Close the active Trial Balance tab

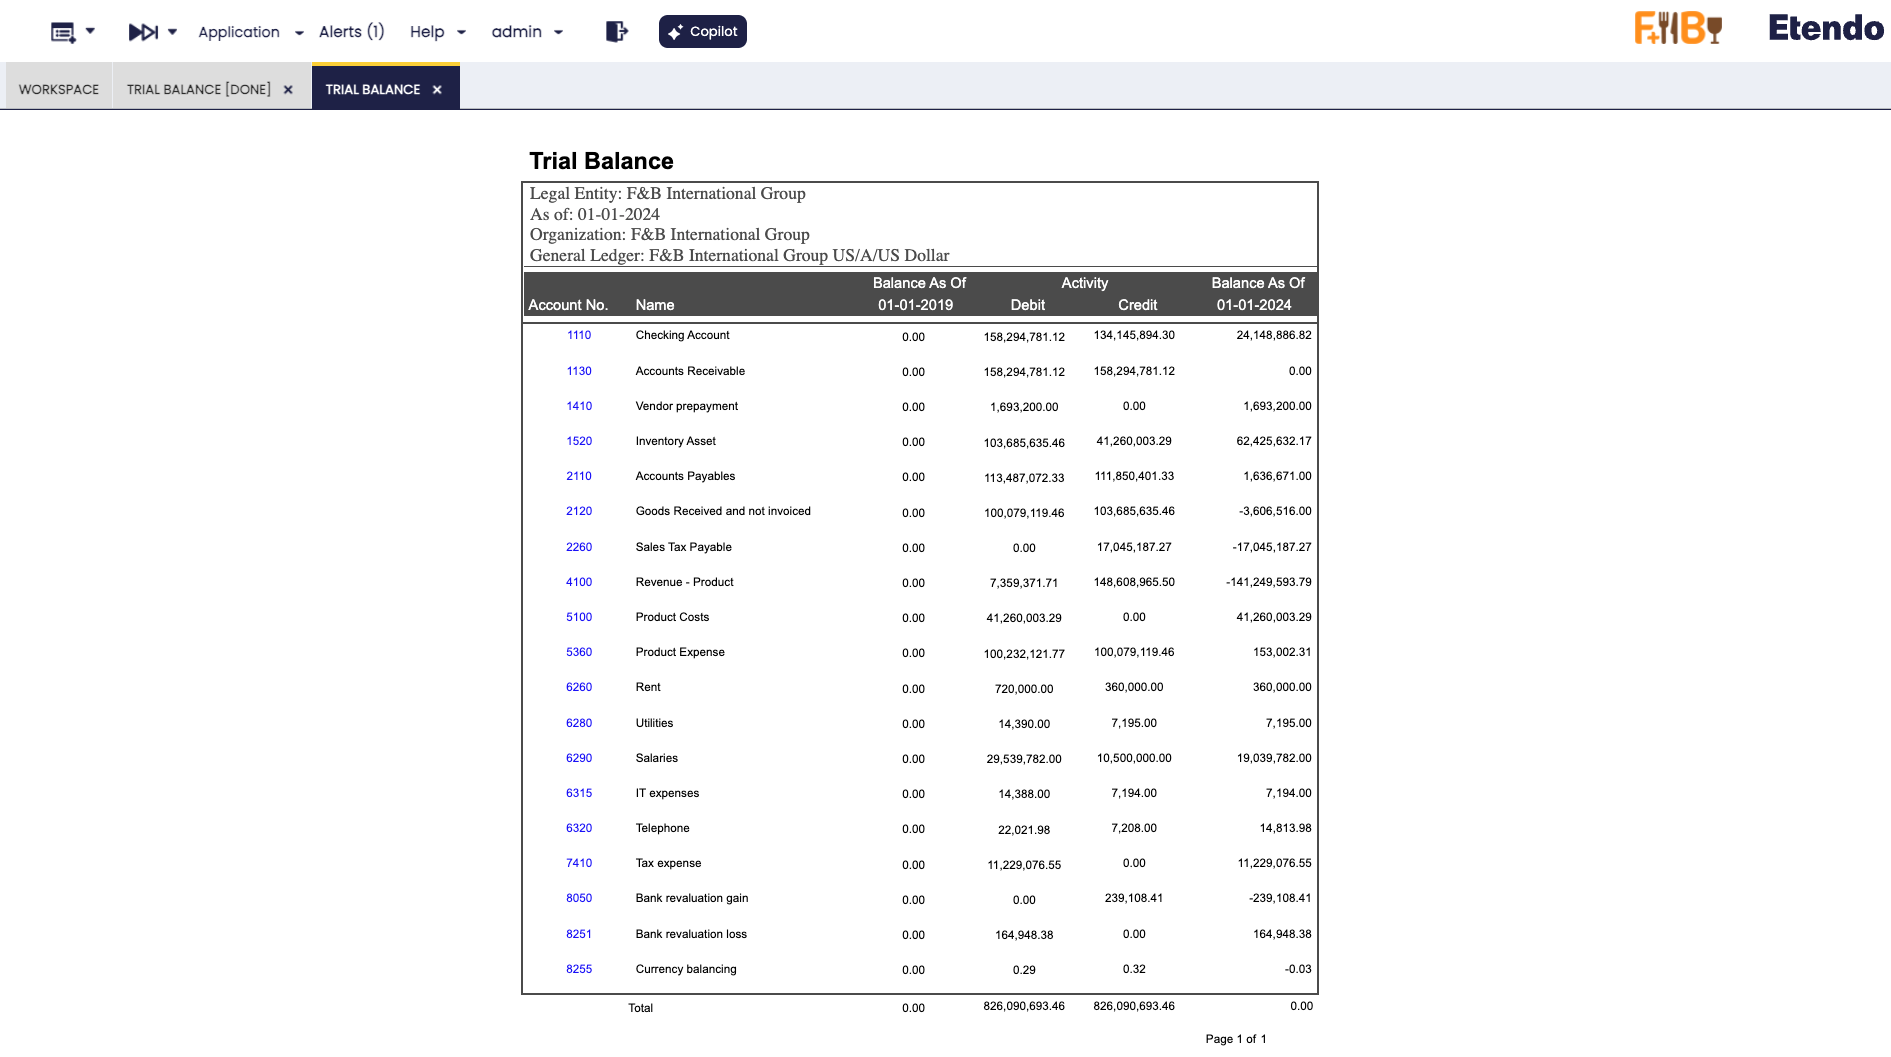click(437, 90)
